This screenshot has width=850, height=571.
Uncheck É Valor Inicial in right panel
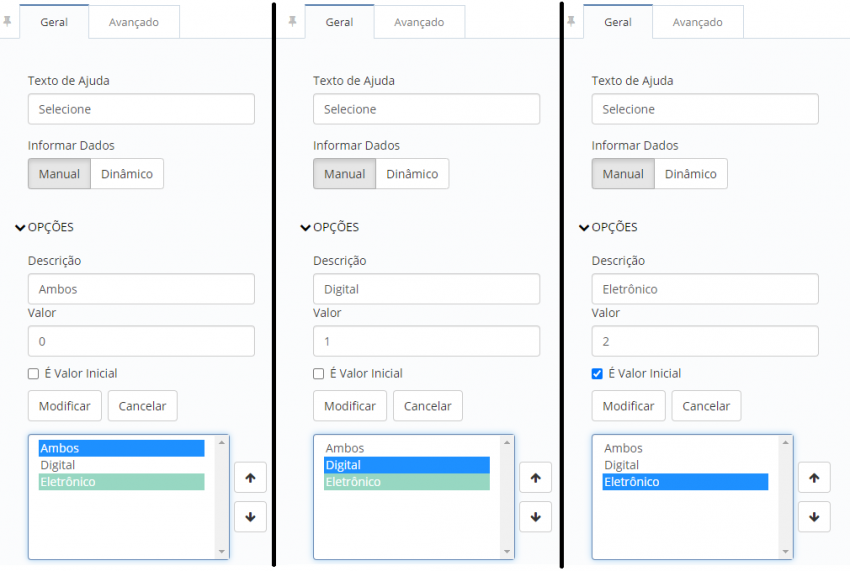click(x=597, y=374)
